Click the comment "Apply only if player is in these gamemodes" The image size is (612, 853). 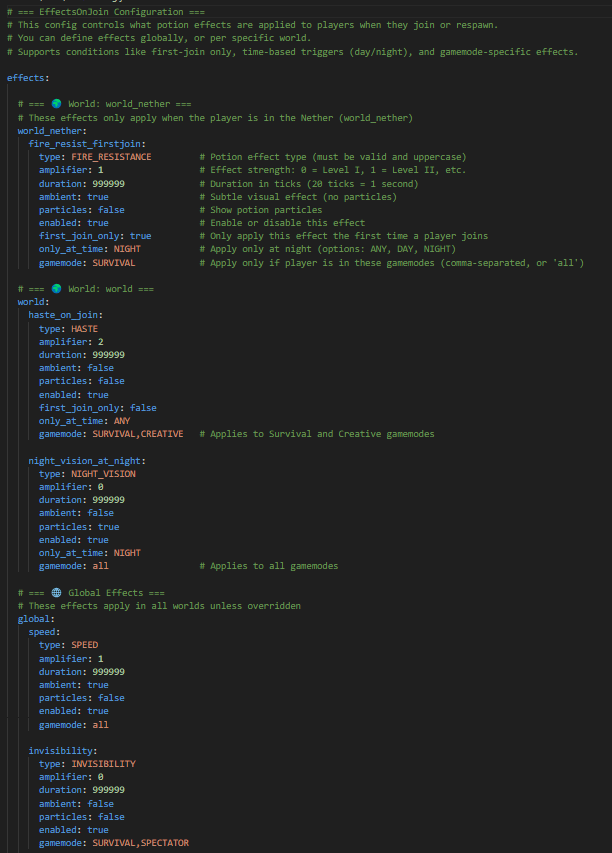click(392, 263)
